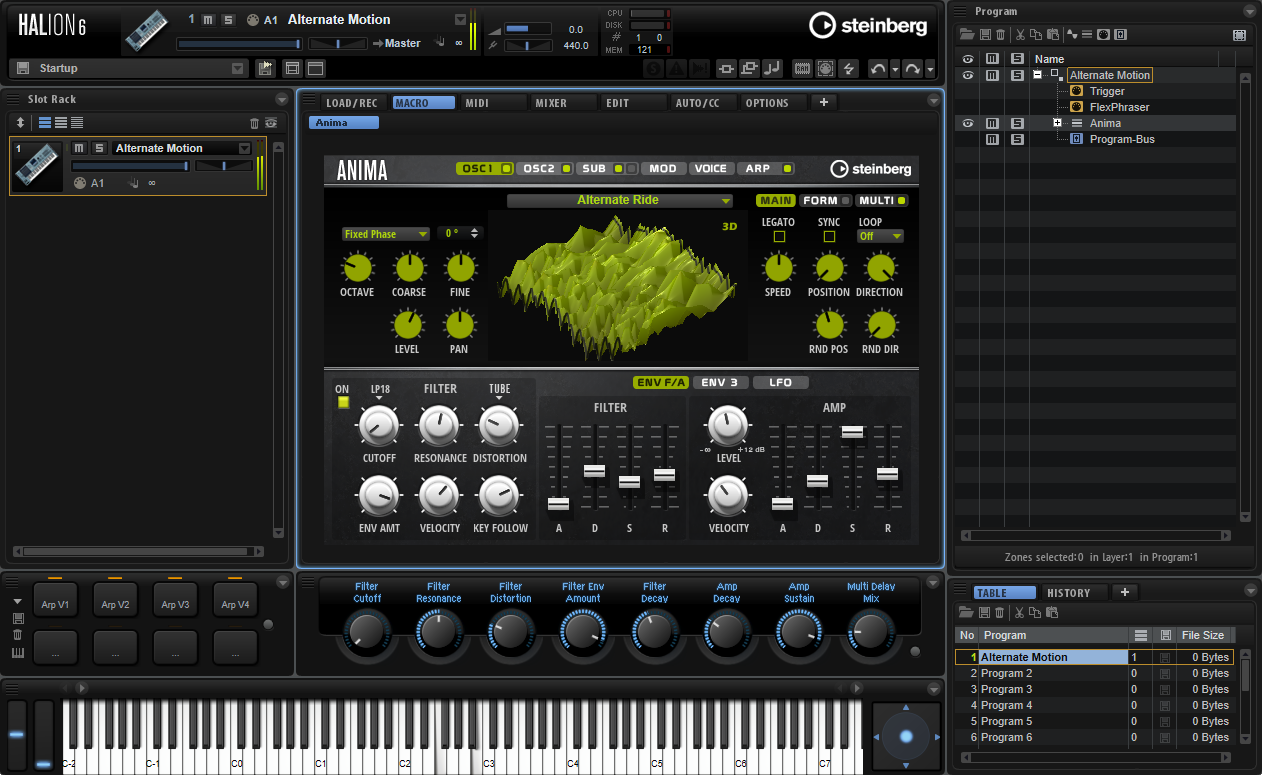Solo the Program-Bus row

1017,139
